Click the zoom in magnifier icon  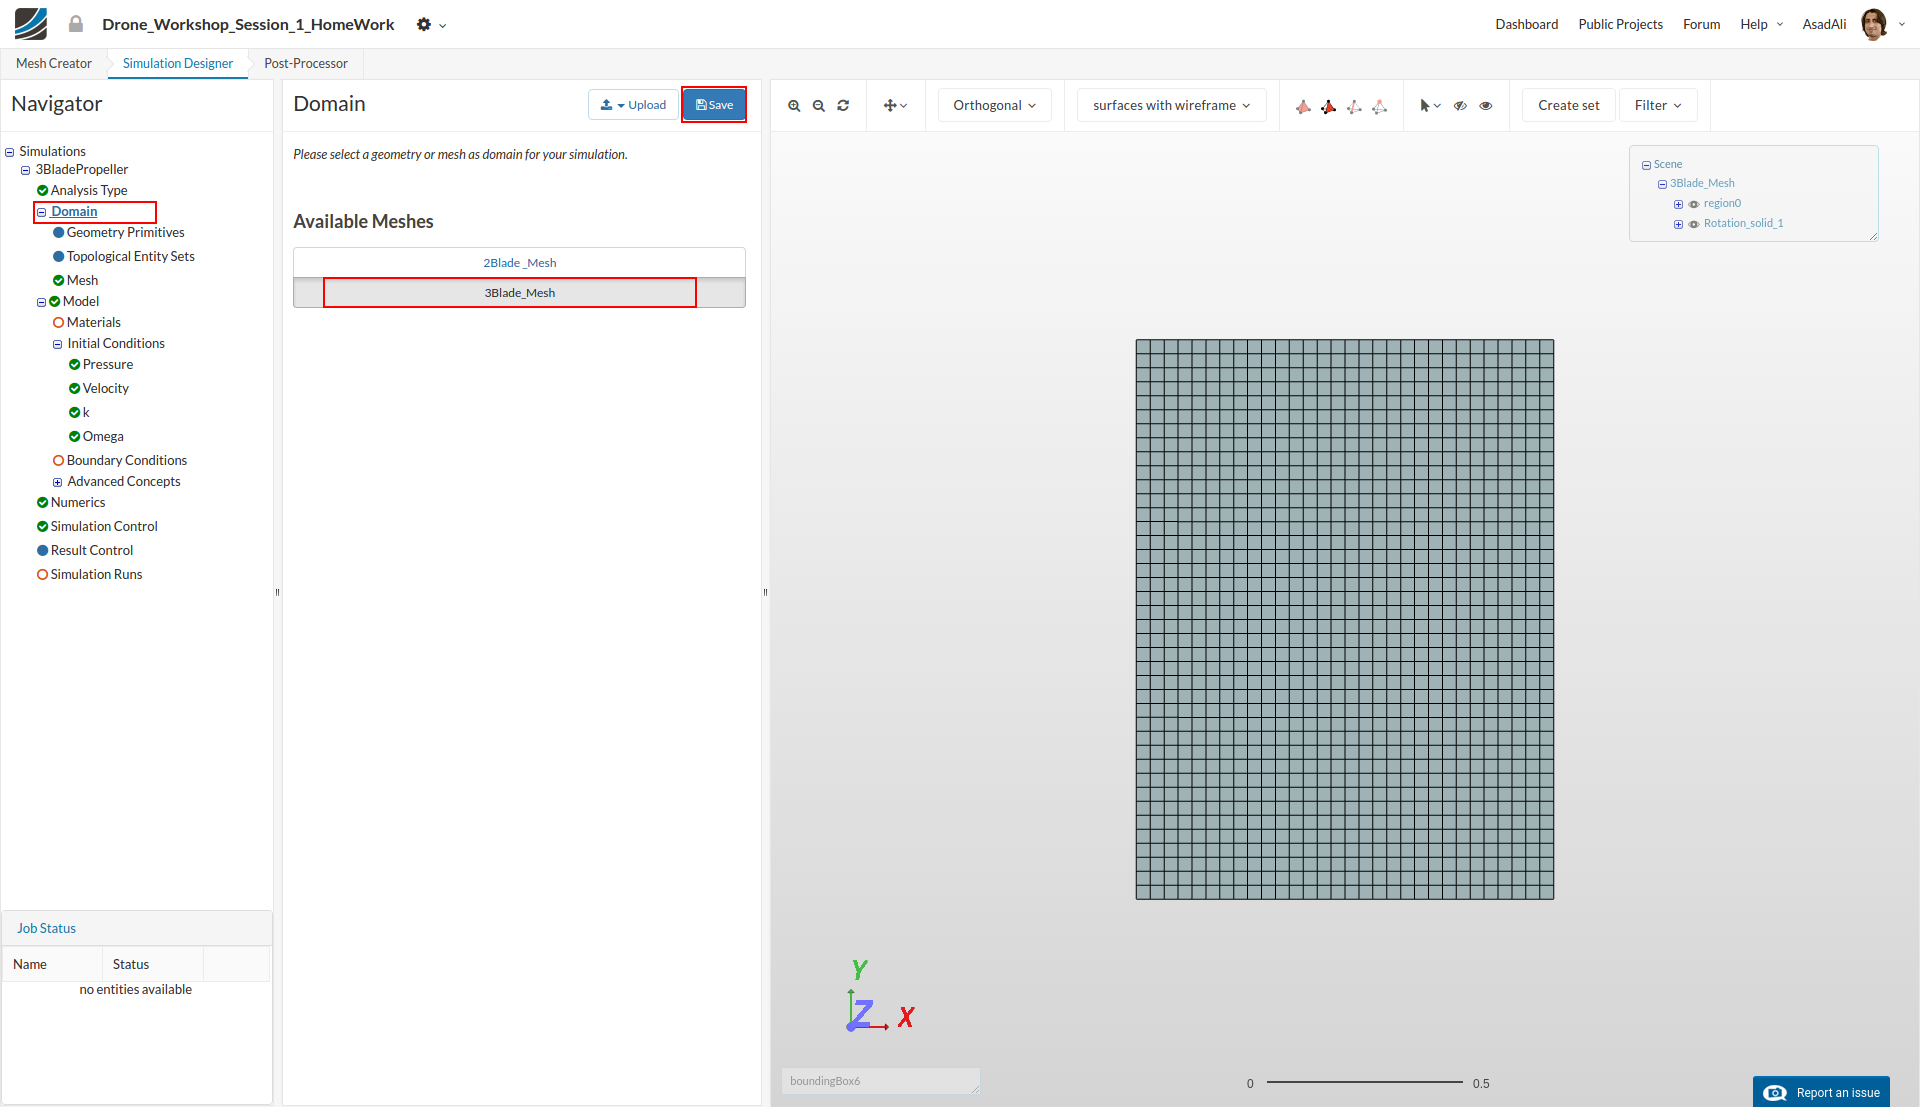pyautogui.click(x=794, y=106)
